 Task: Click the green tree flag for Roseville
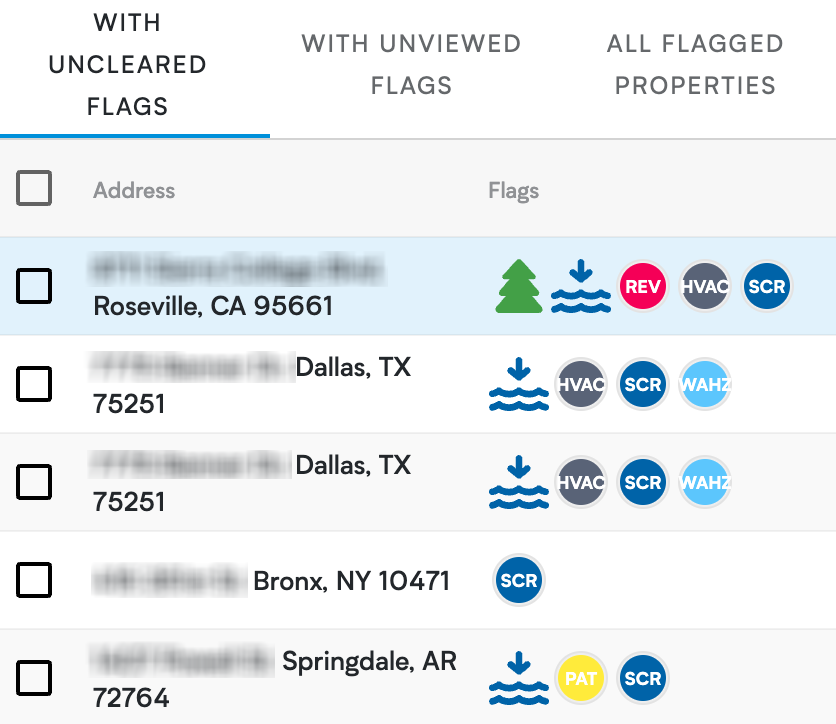point(519,286)
